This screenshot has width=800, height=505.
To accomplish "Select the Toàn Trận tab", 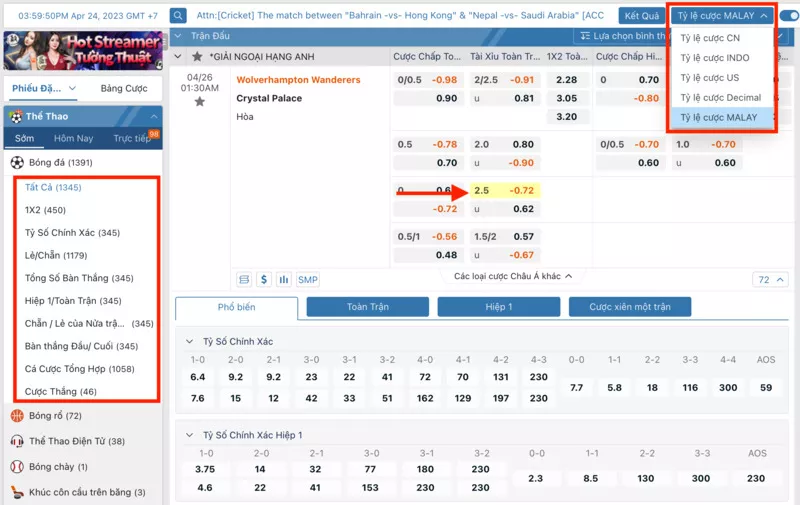I will tap(368, 307).
